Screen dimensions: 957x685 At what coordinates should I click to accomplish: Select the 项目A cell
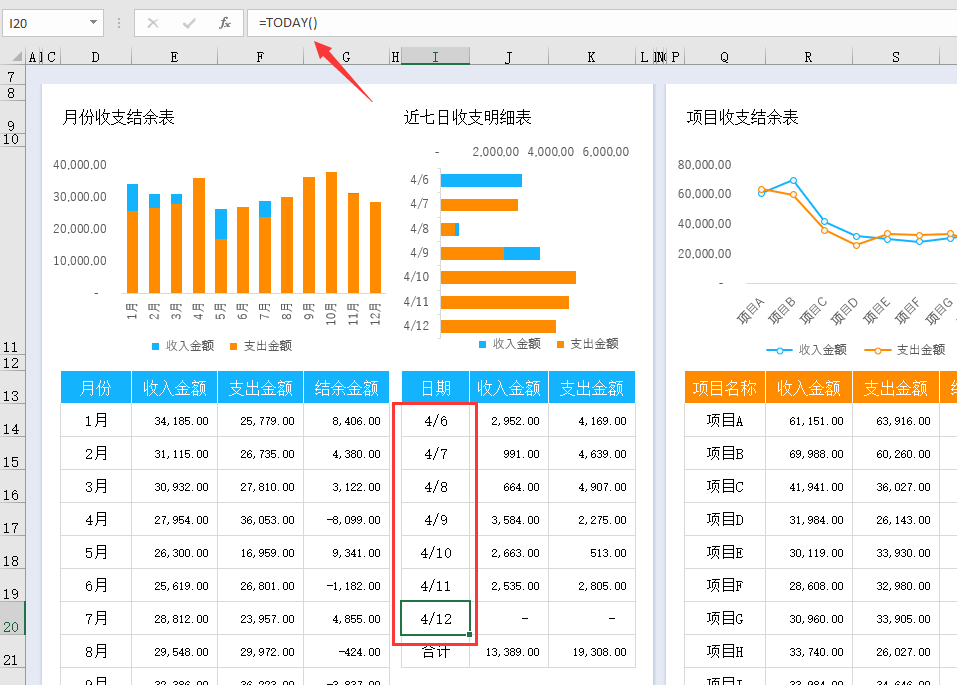724,421
